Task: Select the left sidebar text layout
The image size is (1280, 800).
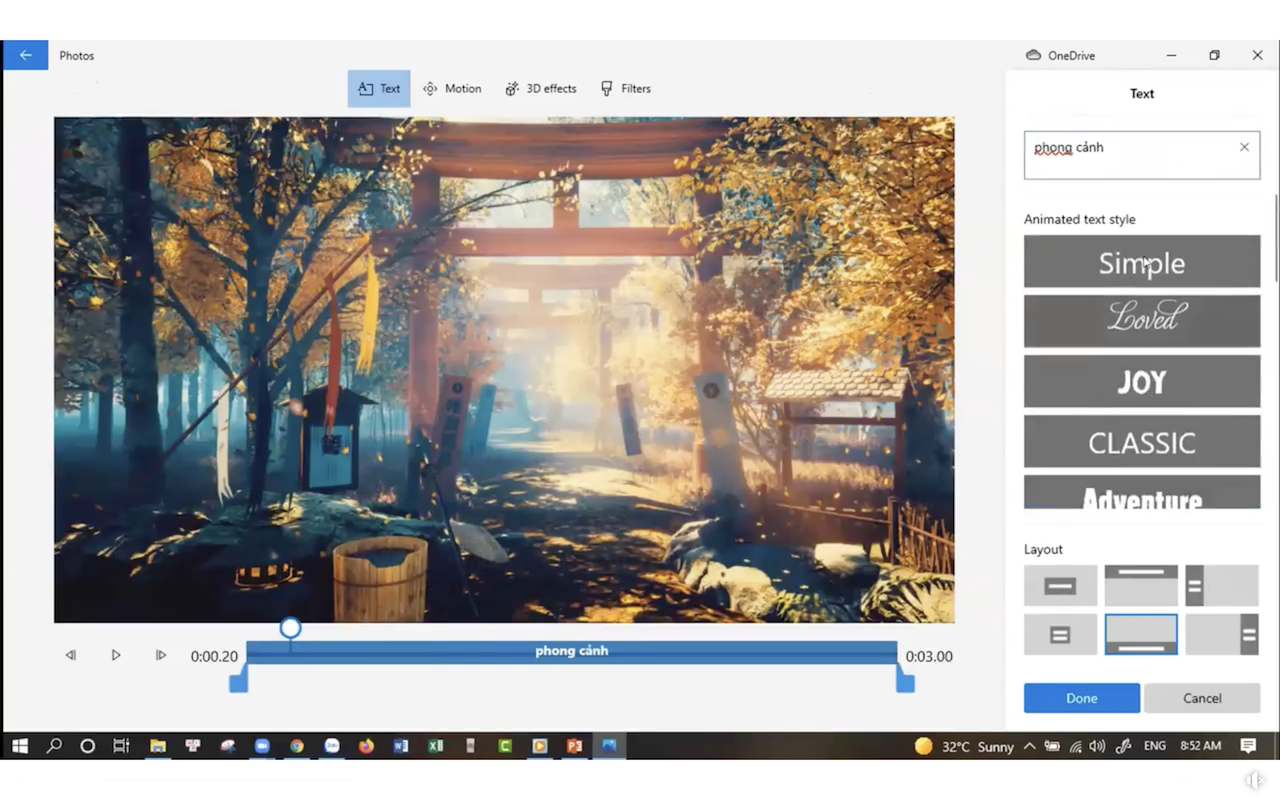Action: 1222,586
